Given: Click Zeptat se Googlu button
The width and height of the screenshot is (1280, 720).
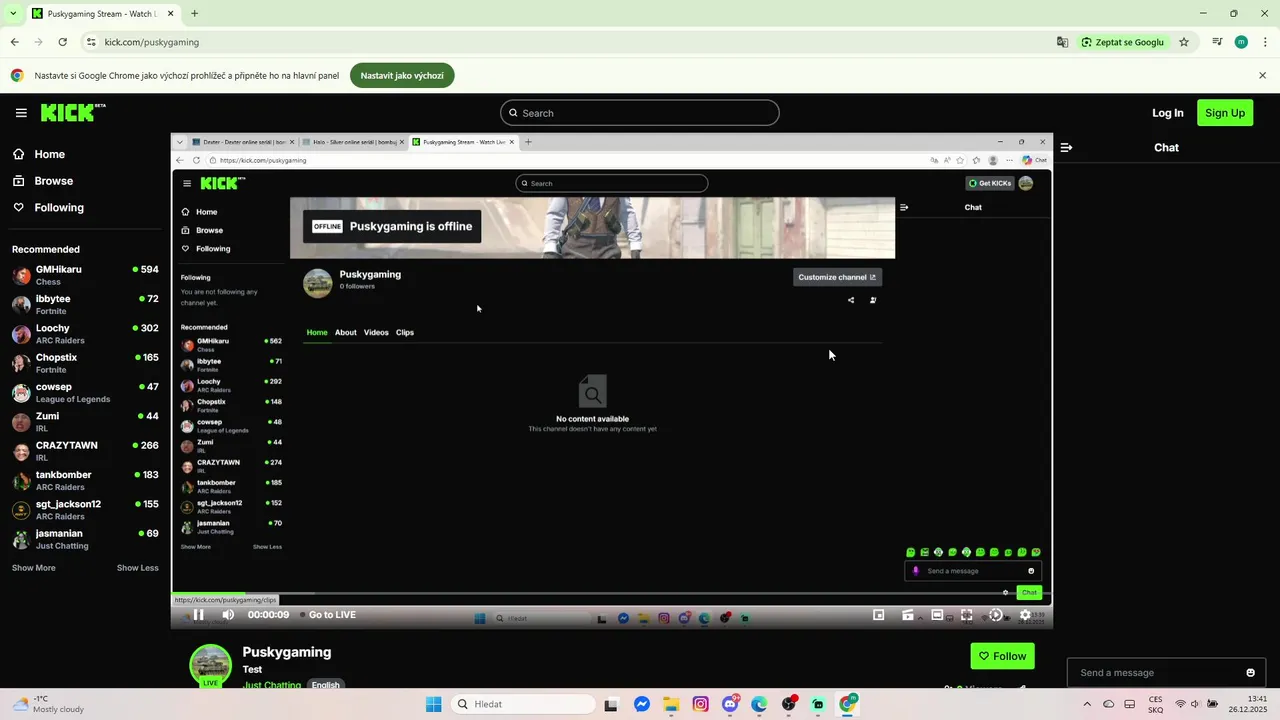Looking at the screenshot, I should click(1122, 42).
